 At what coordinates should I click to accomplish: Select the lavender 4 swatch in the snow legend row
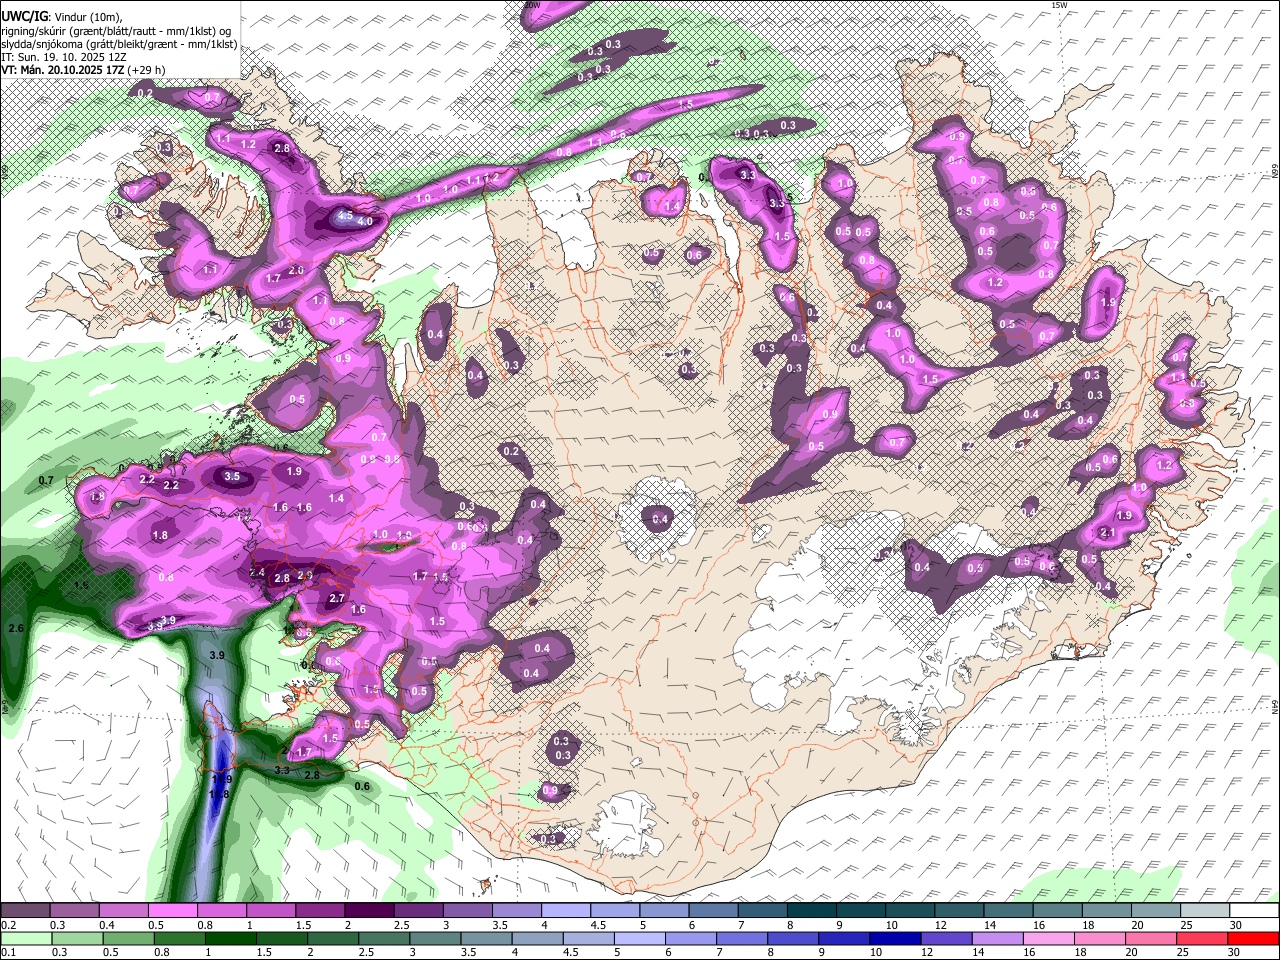[566, 911]
